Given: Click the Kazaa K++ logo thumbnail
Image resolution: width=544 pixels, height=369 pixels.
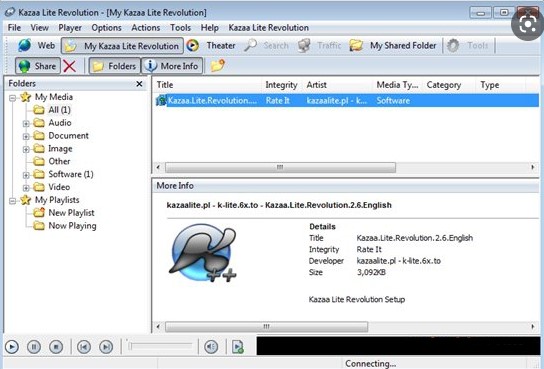Looking at the screenshot, I should (x=204, y=253).
